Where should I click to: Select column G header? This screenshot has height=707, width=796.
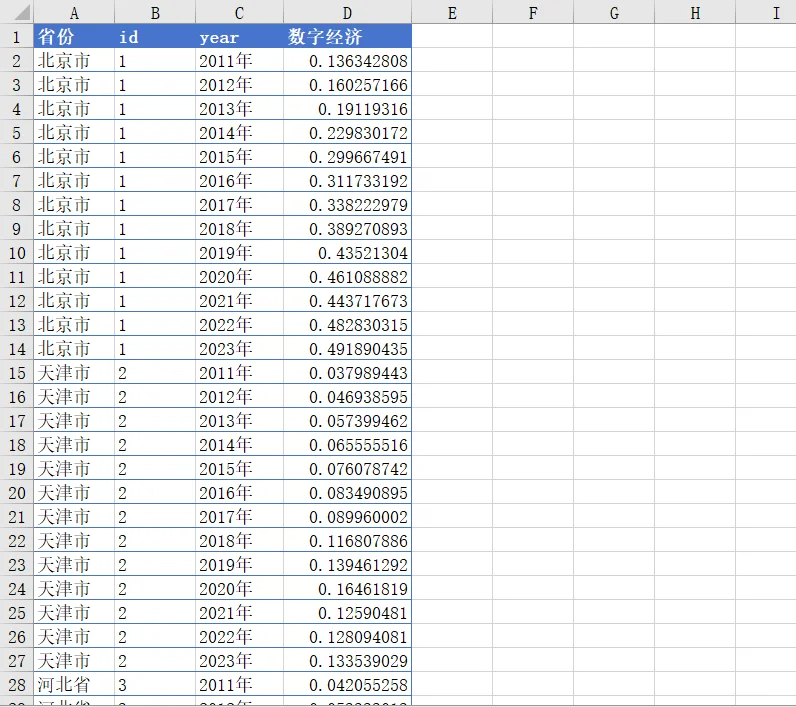coord(614,12)
